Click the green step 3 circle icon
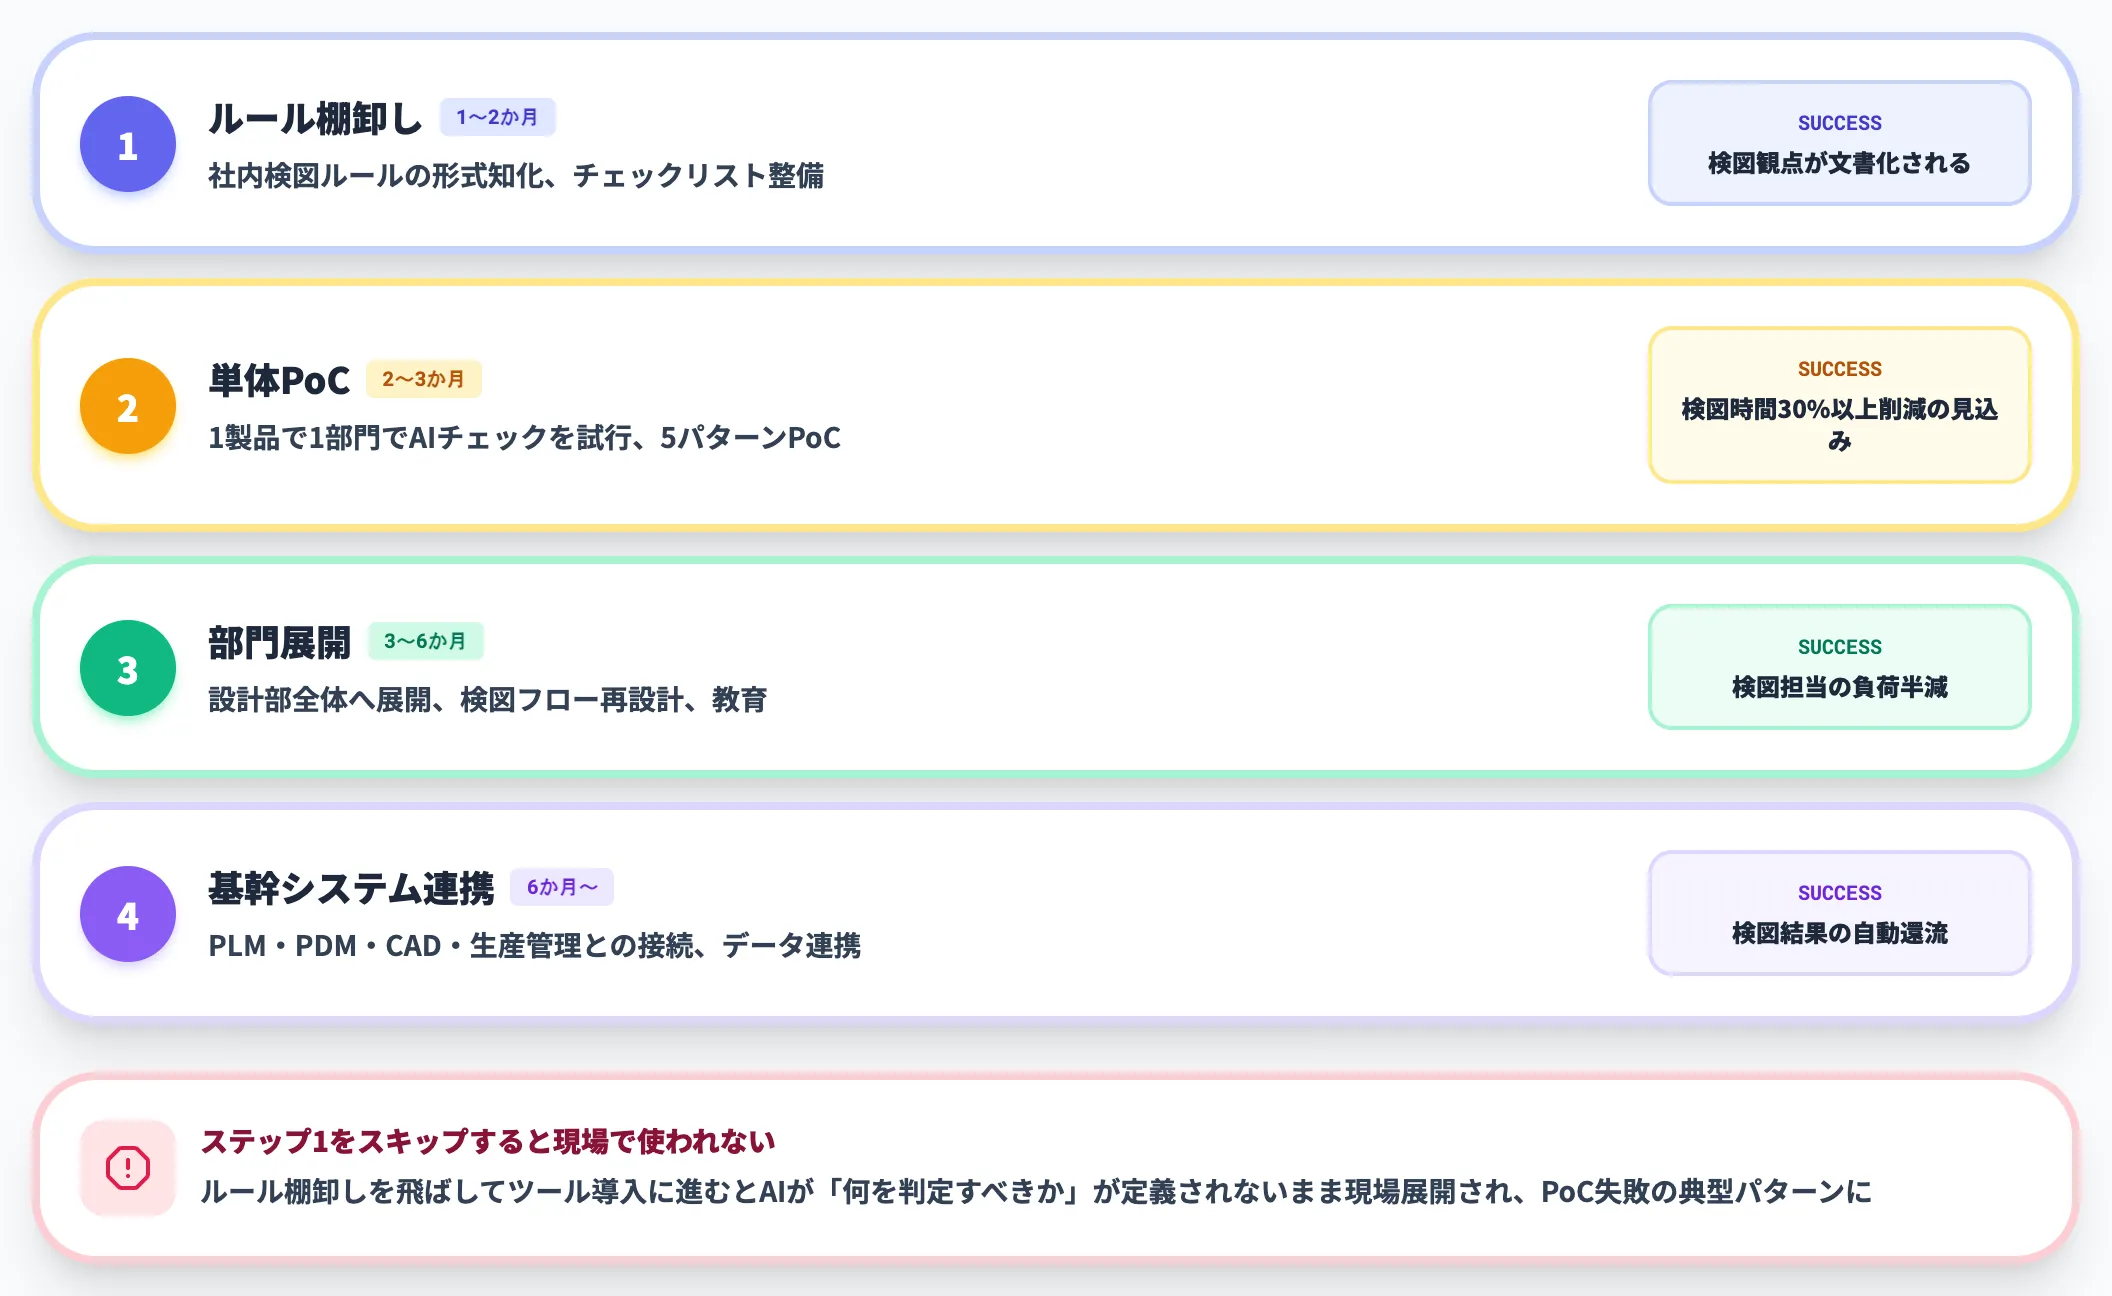 pos(128,668)
